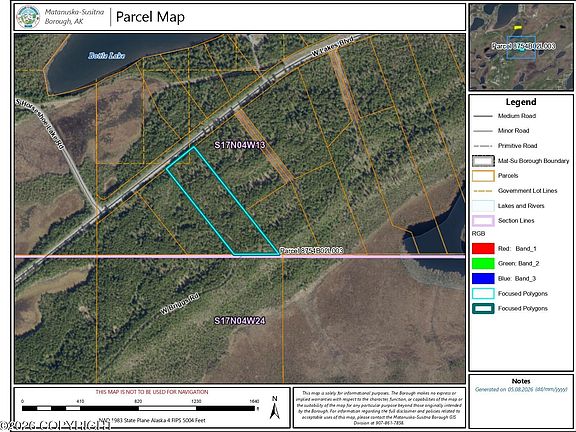This screenshot has width=576, height=432.
Task: Click the '820' scale bar value
Action: tap(138, 401)
